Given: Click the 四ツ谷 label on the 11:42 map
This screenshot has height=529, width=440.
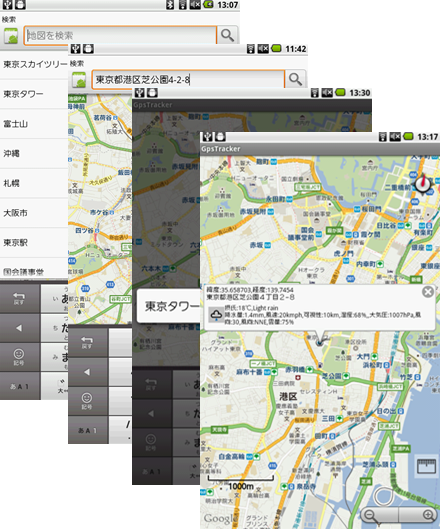Looking at the screenshot, I should tap(84, 230).
